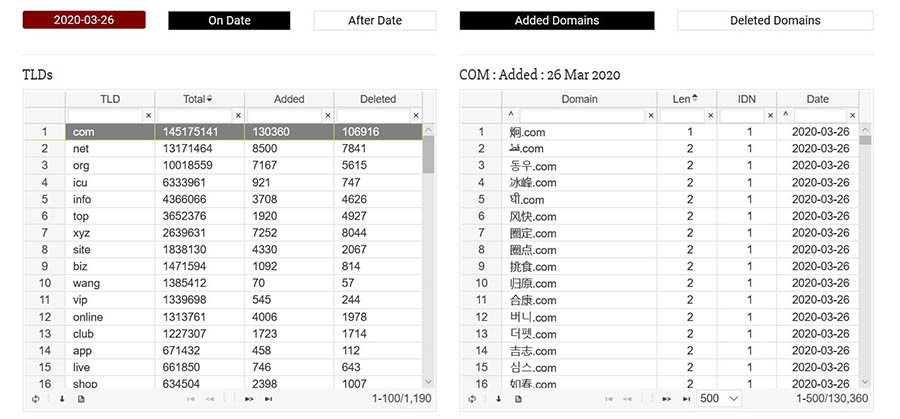Go to previous page of TLDs table
Screen dimensions: 900x419
[210, 399]
